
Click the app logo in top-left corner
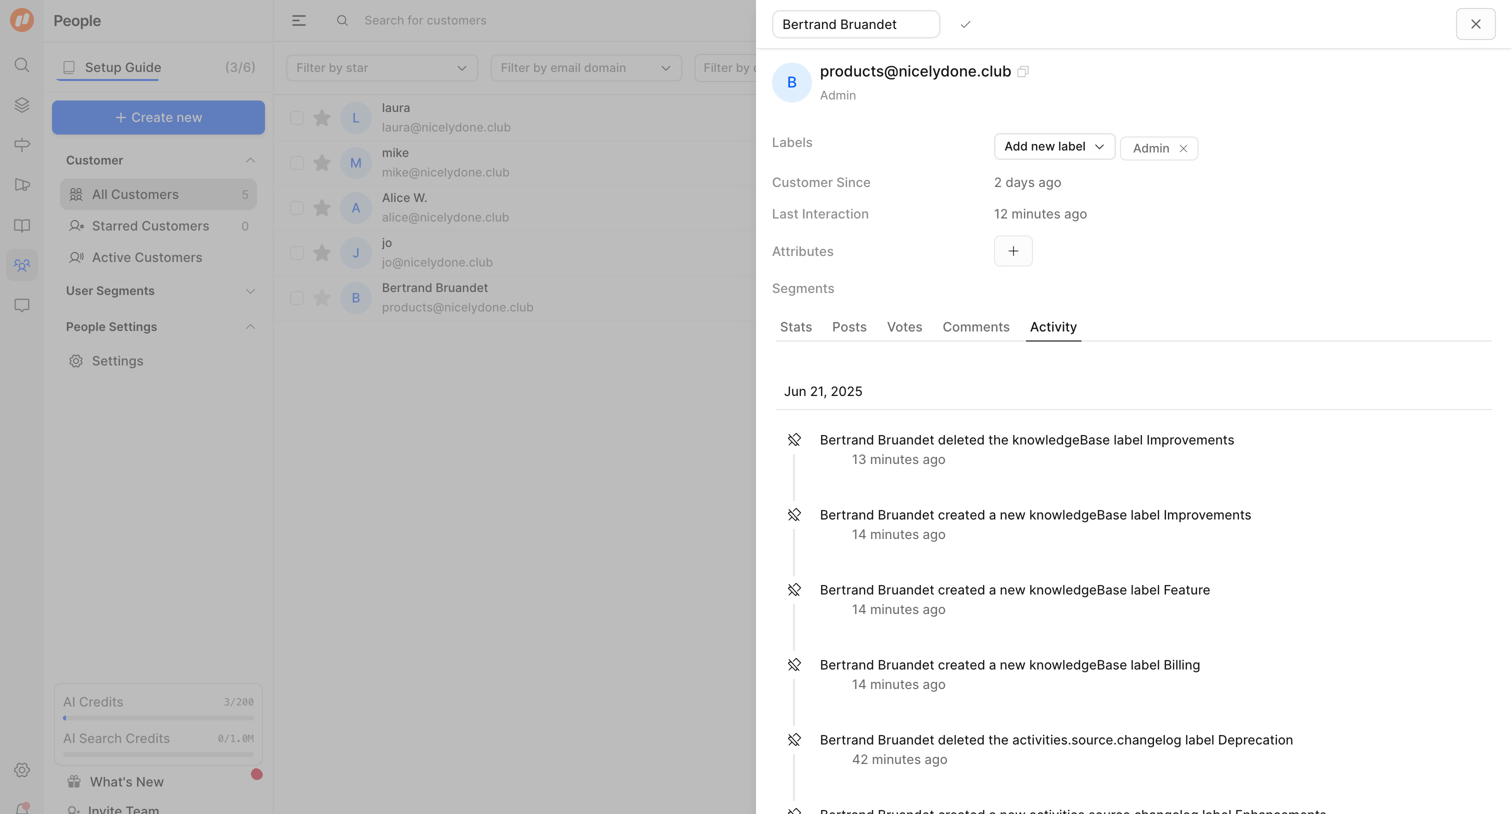(x=22, y=20)
